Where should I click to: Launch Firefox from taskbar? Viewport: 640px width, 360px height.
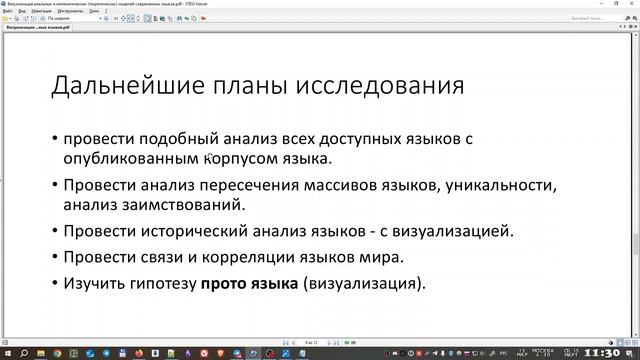[x=139, y=353]
